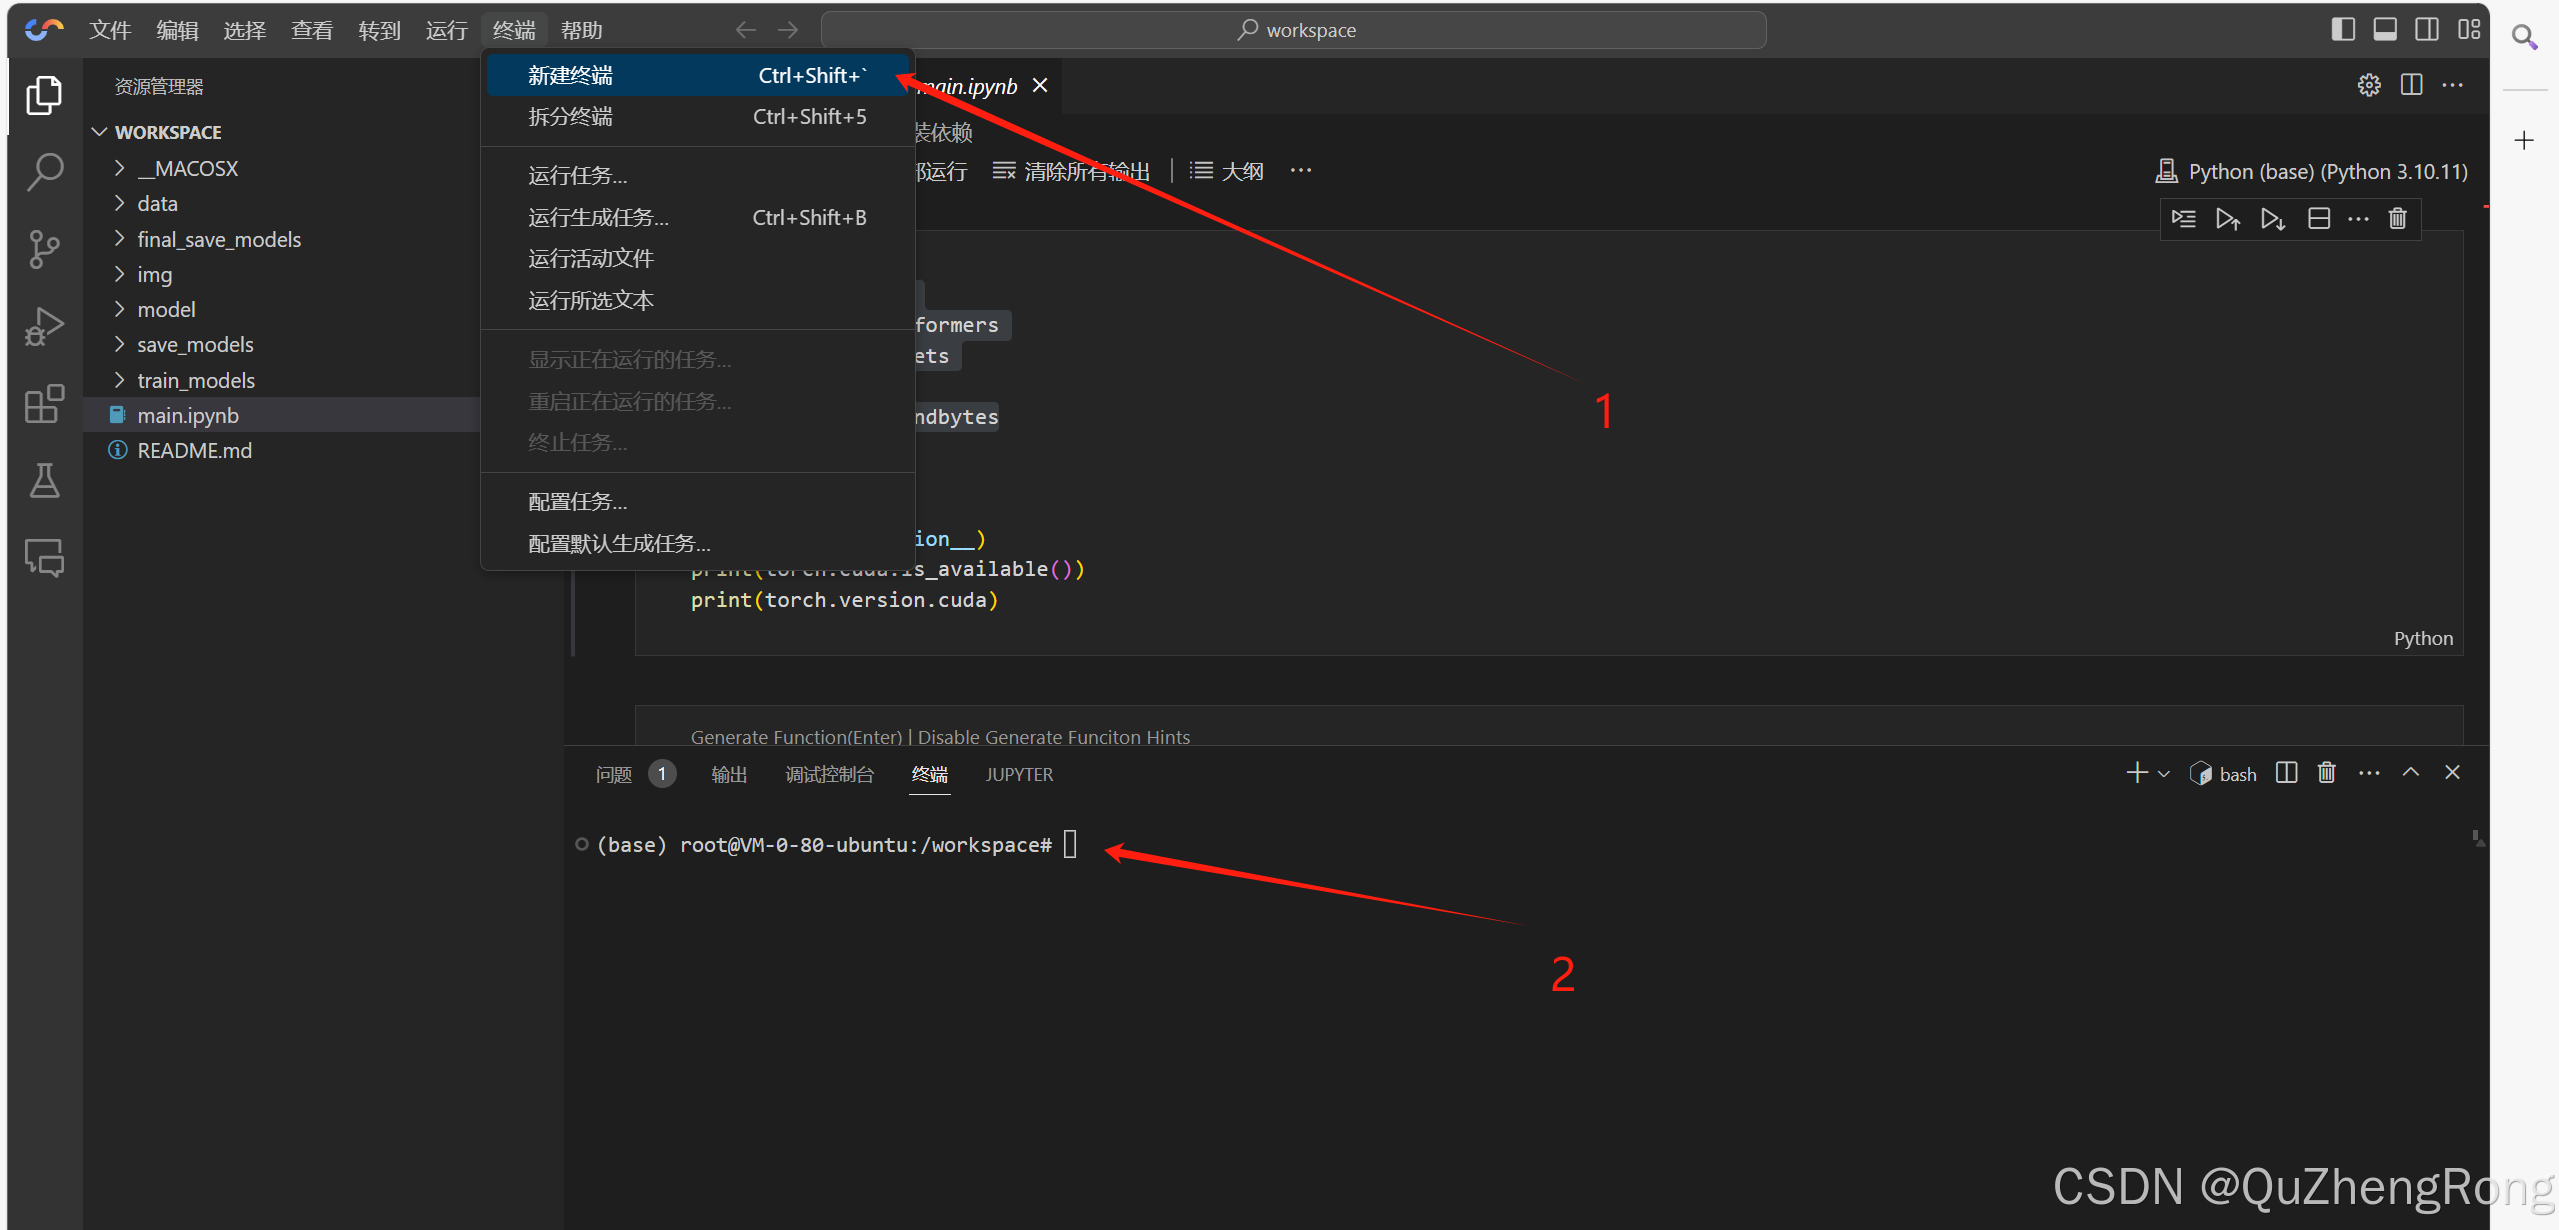Delete the notebook cell with trash icon
2559x1230 pixels.
point(2397,219)
